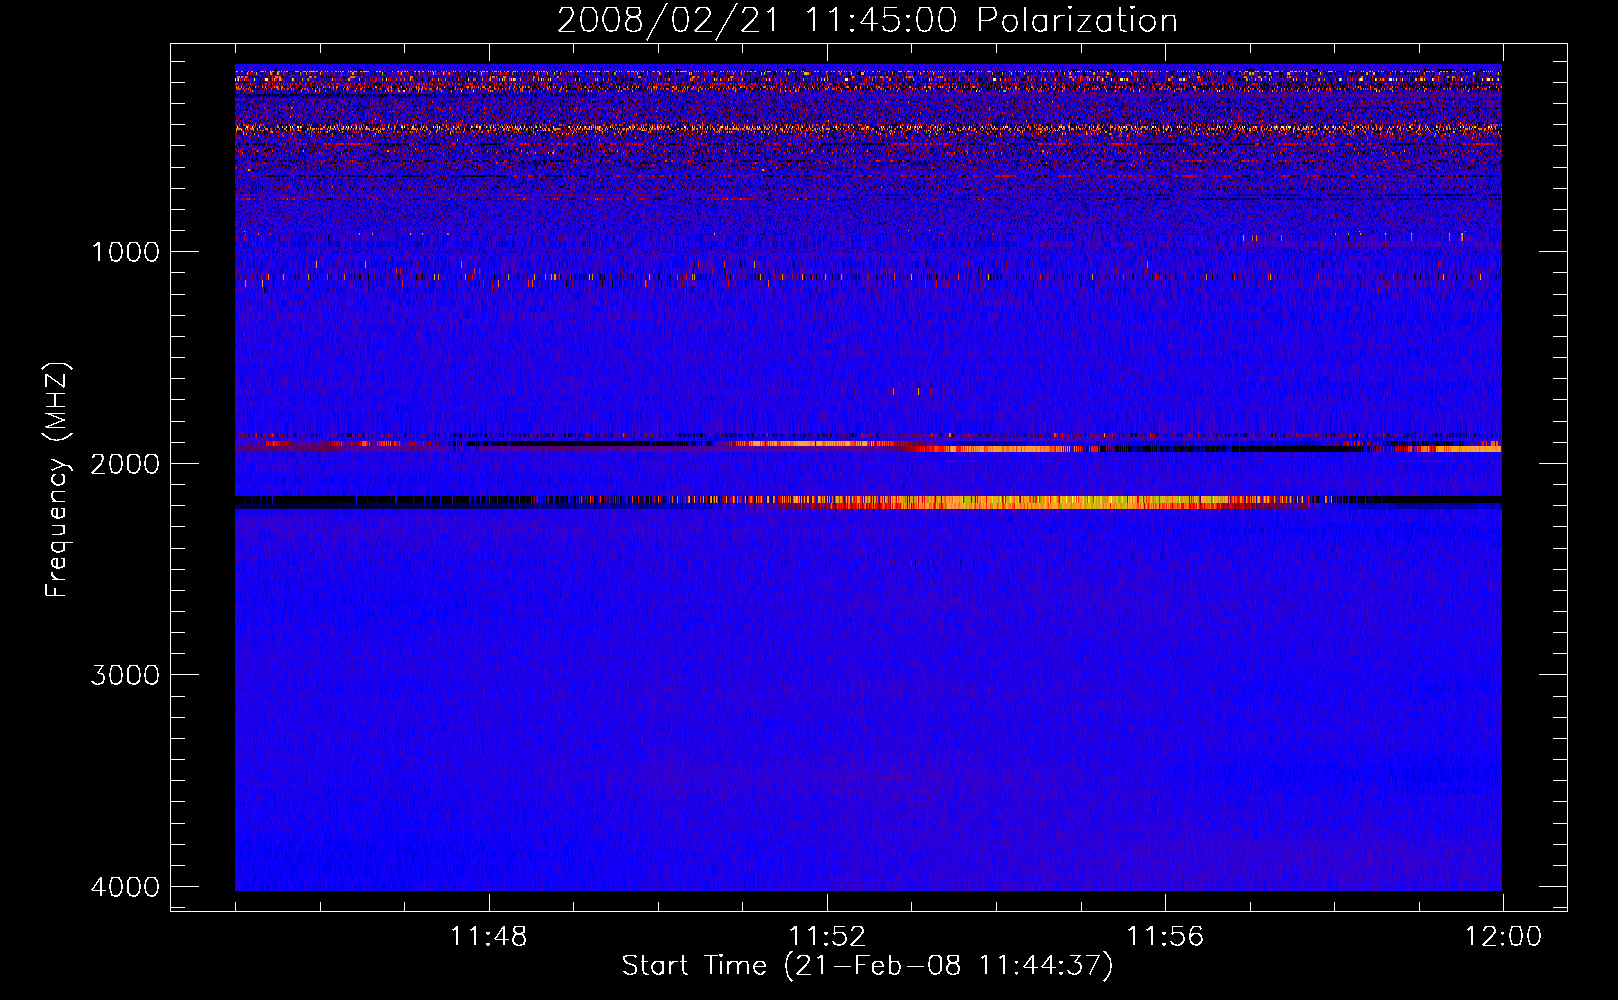
Task: Click the 4000 frequency tick label
Action: point(125,887)
